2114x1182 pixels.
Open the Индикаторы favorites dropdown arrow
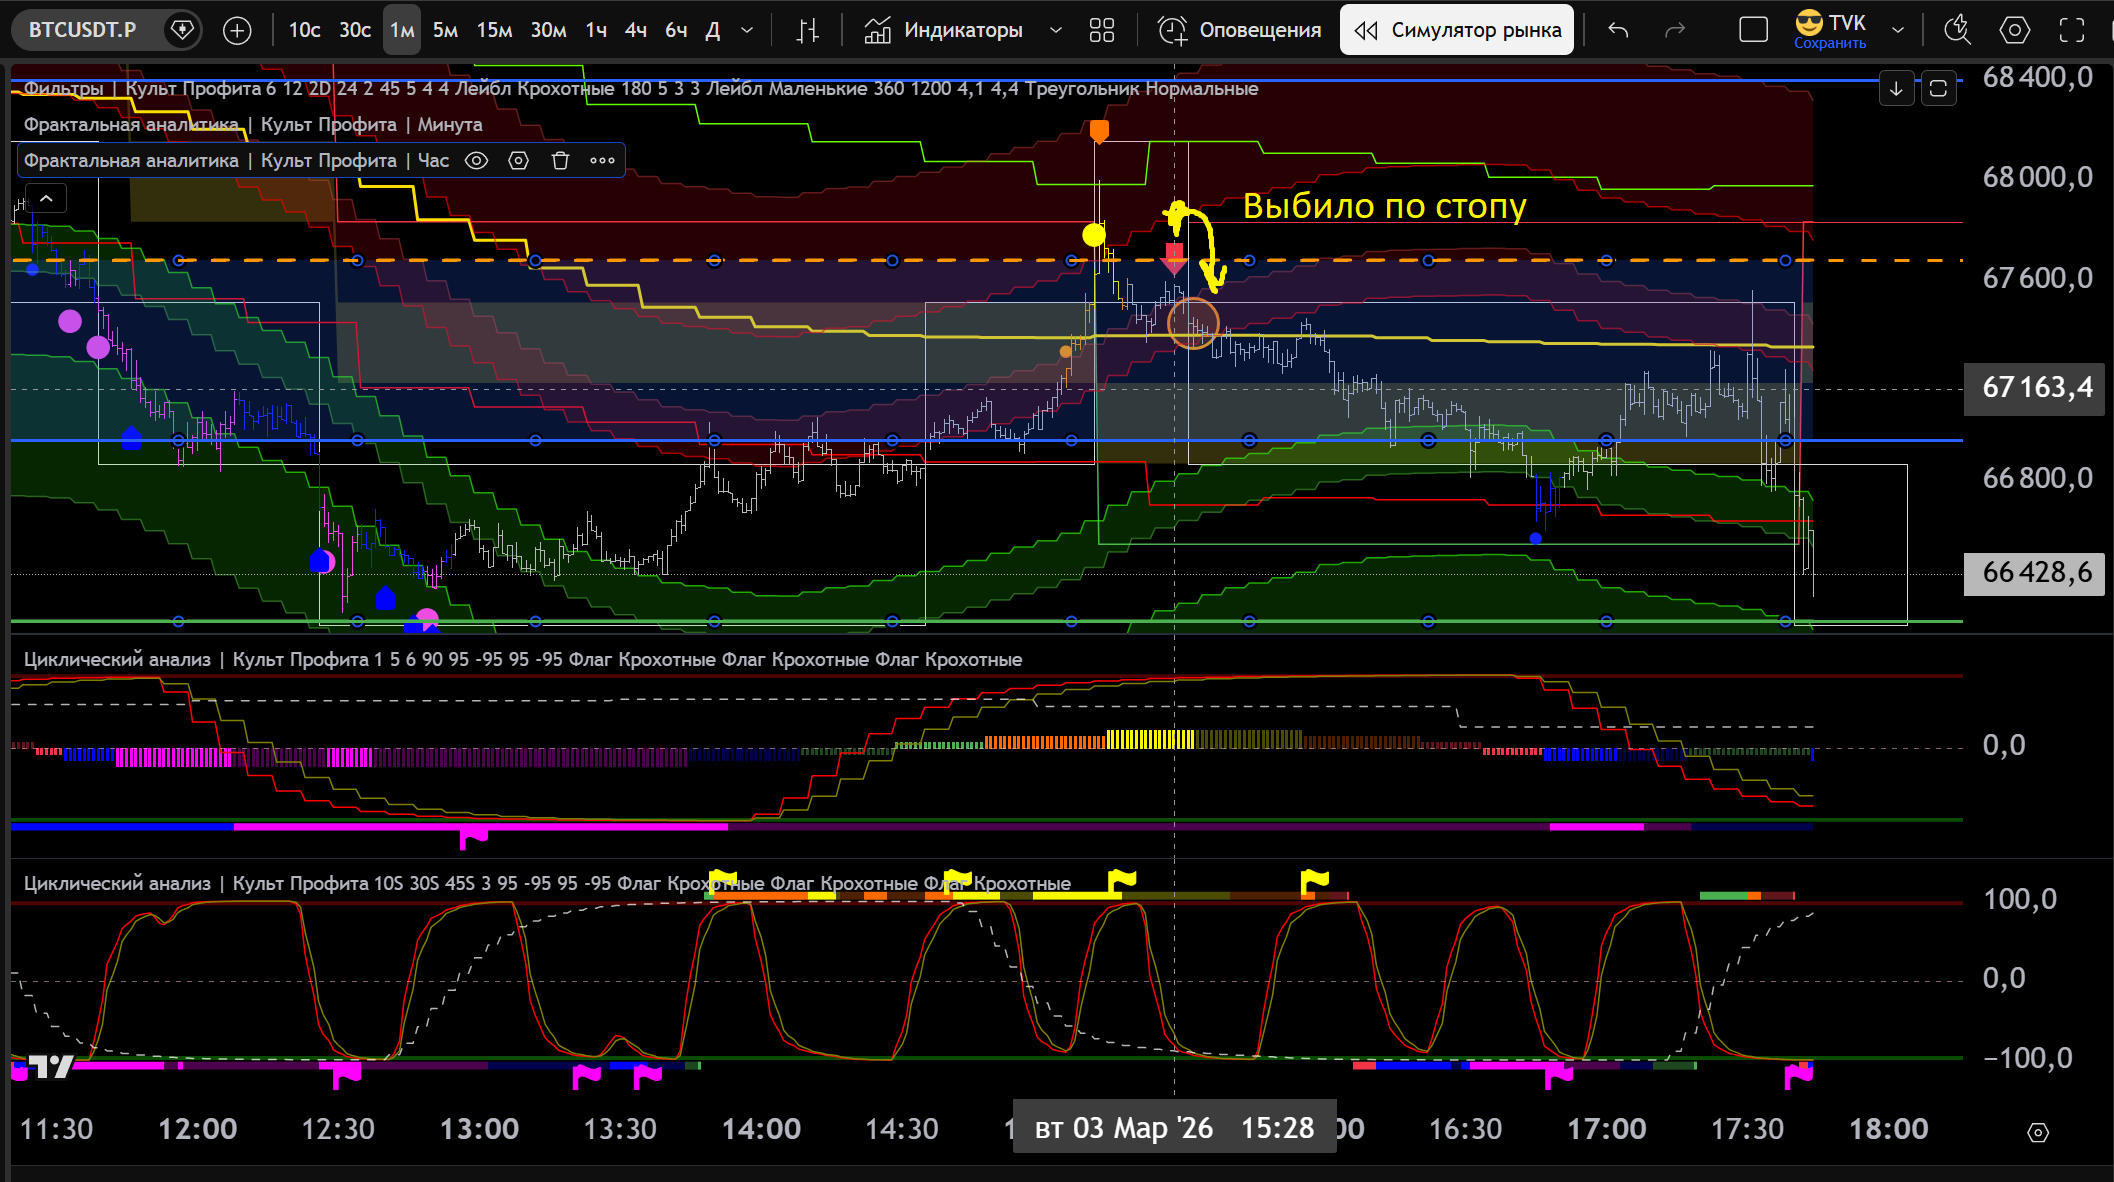point(1055,31)
